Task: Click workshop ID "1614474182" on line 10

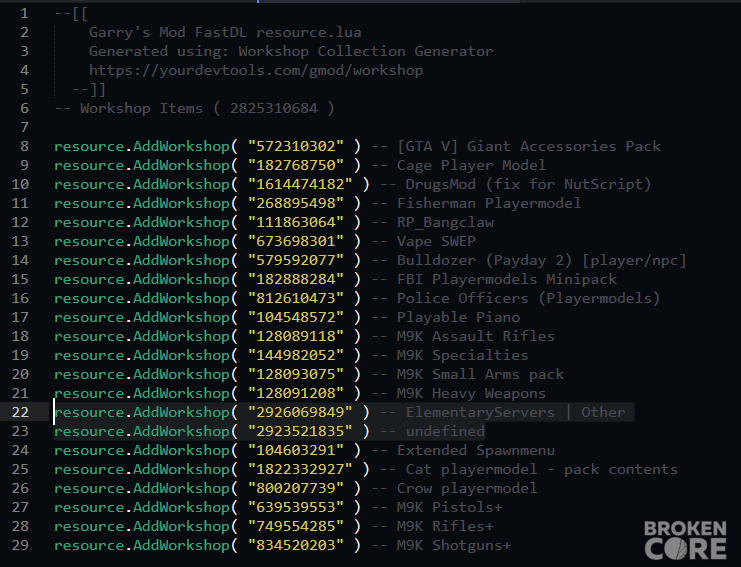Action: pos(300,184)
